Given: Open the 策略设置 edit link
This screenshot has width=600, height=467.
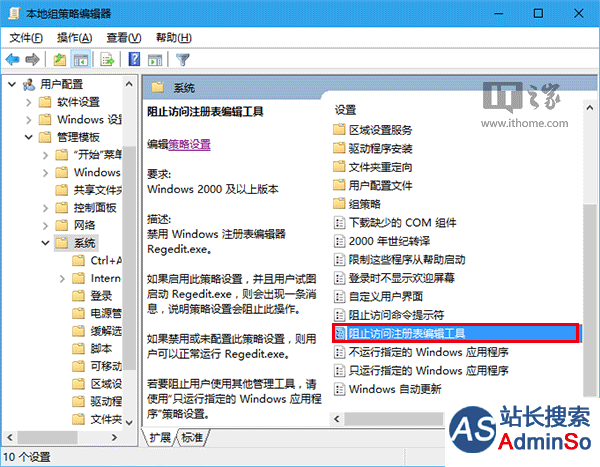Looking at the screenshot, I should click(189, 145).
